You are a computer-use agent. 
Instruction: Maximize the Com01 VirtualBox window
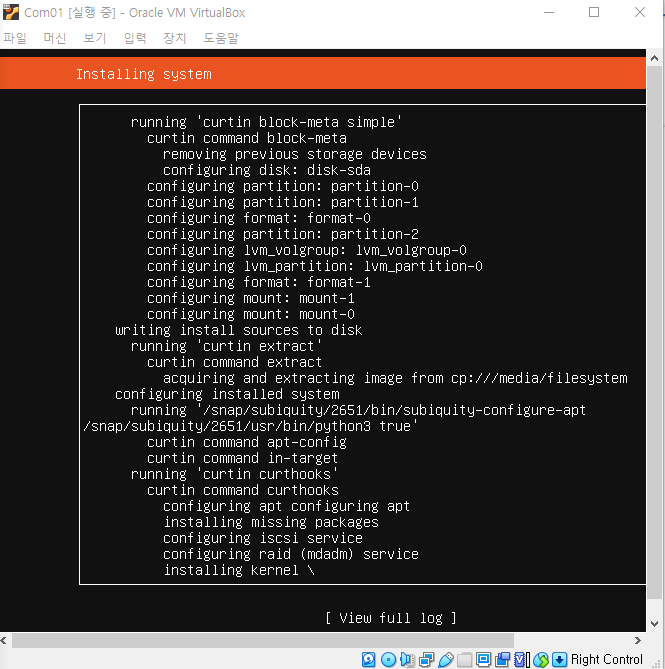(594, 12)
